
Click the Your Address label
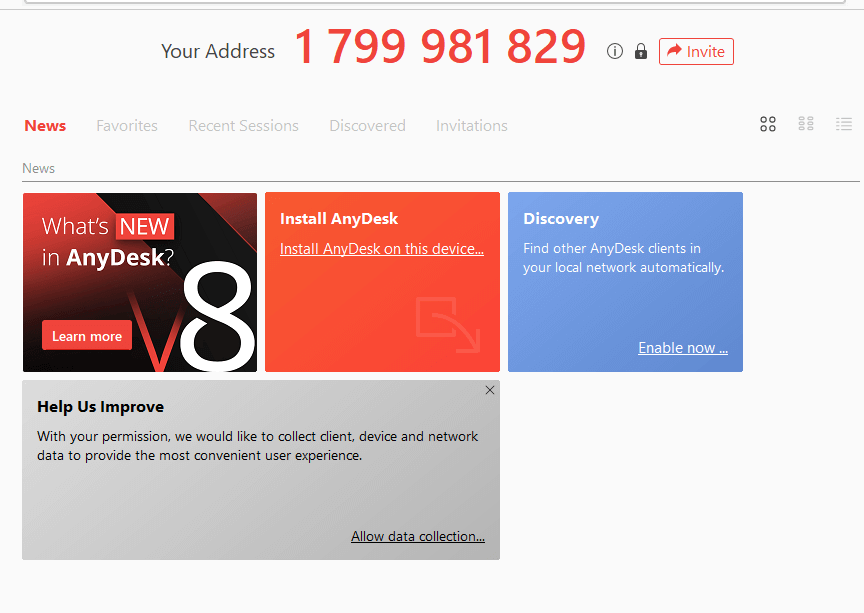click(x=218, y=51)
